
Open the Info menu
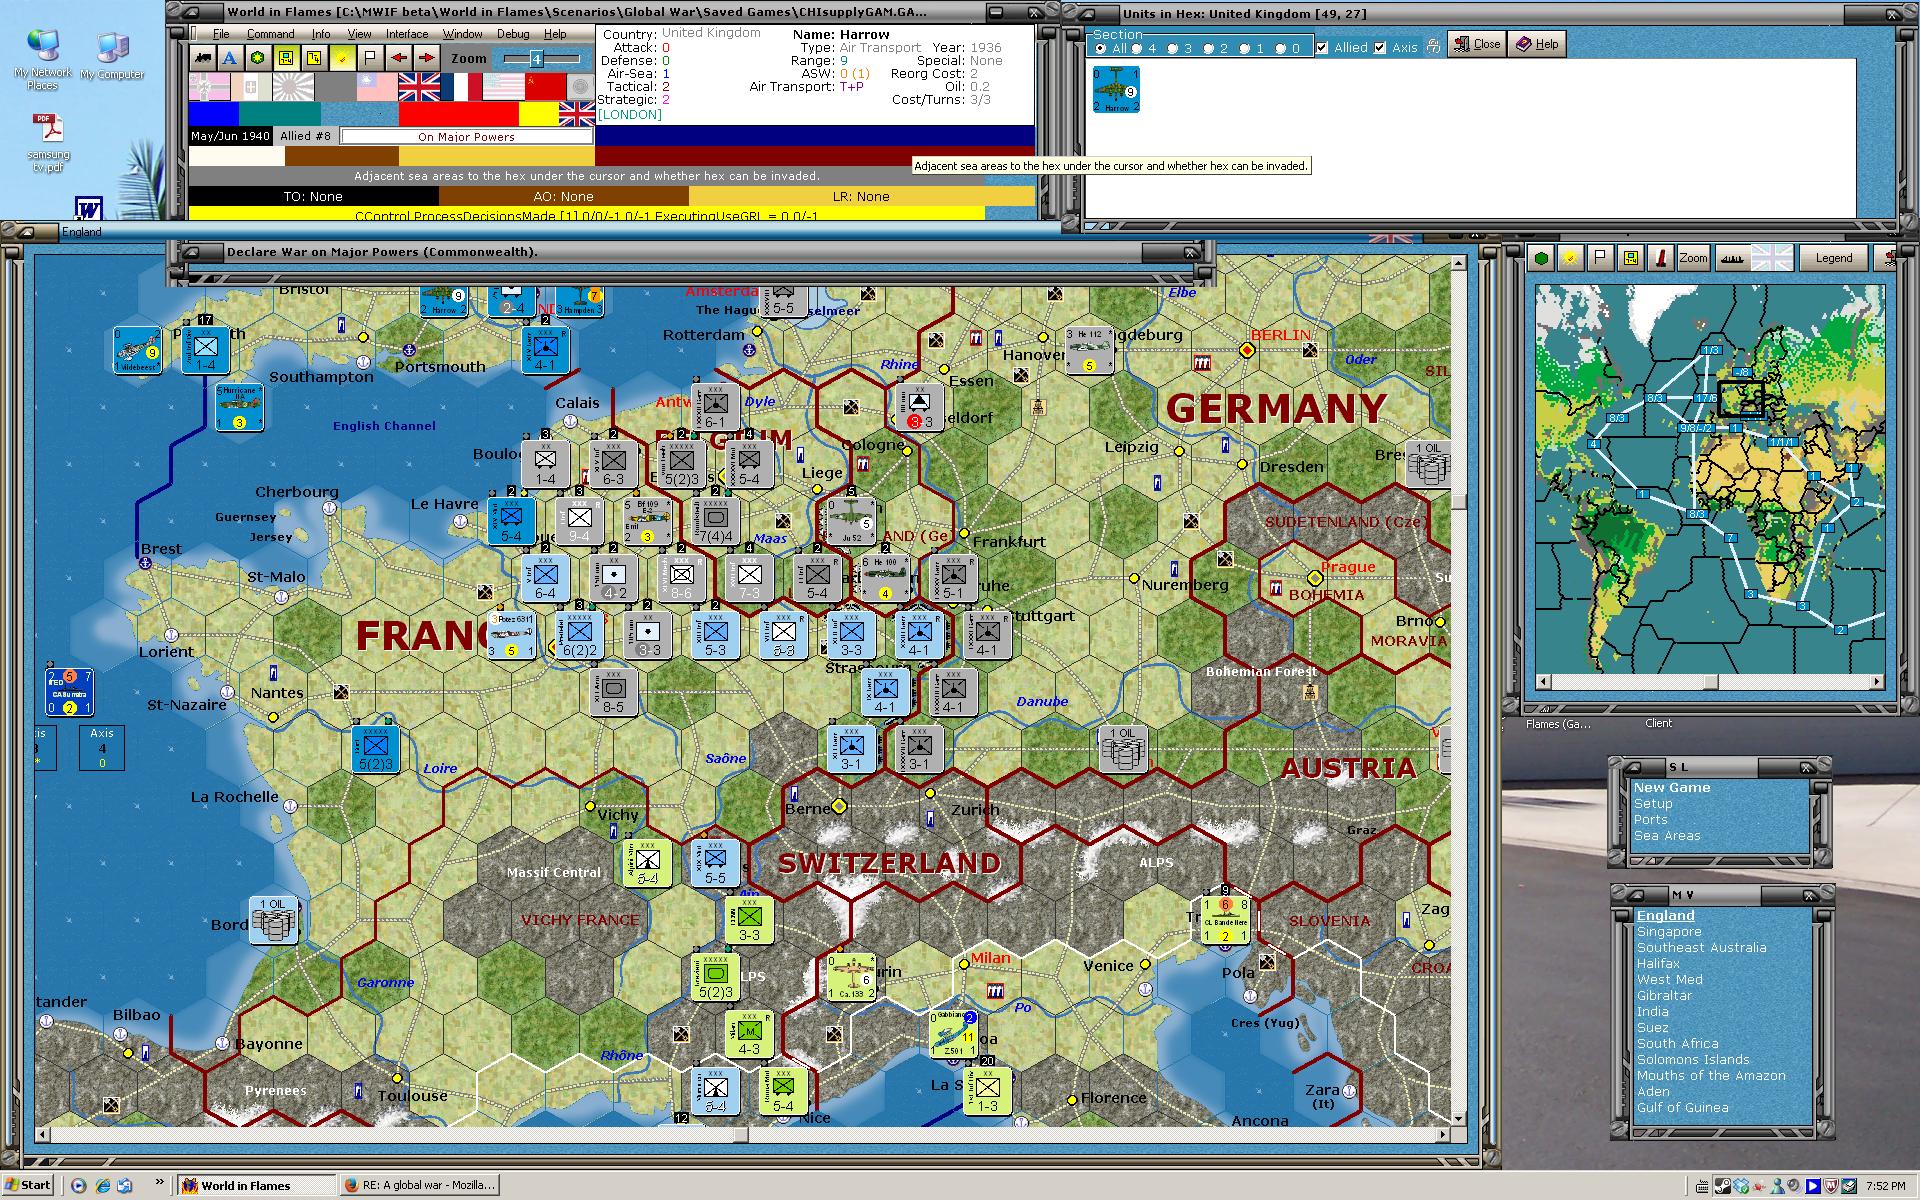320,34
